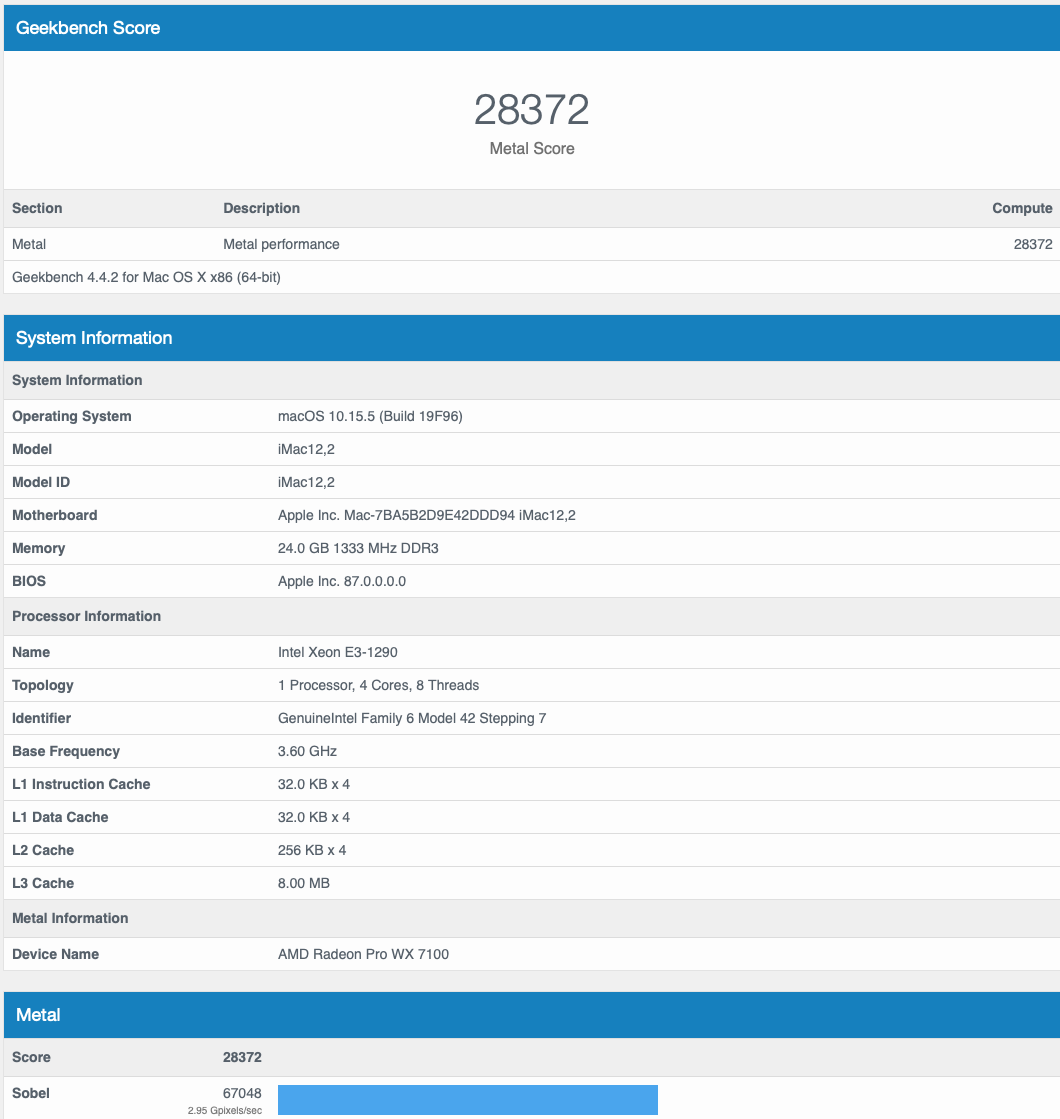Click the blue 'Metal' section header at the bottom
Image resolution: width=1060 pixels, height=1119 pixels.
click(532, 1015)
